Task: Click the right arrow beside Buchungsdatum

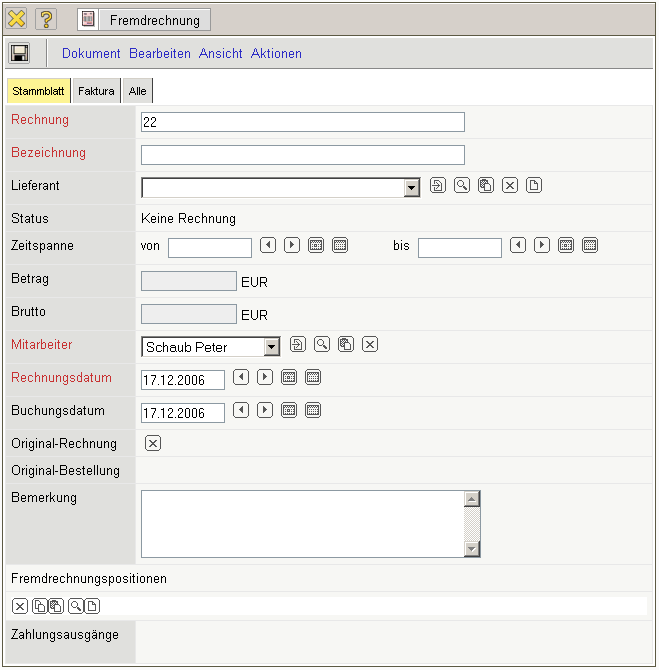Action: click(265, 410)
